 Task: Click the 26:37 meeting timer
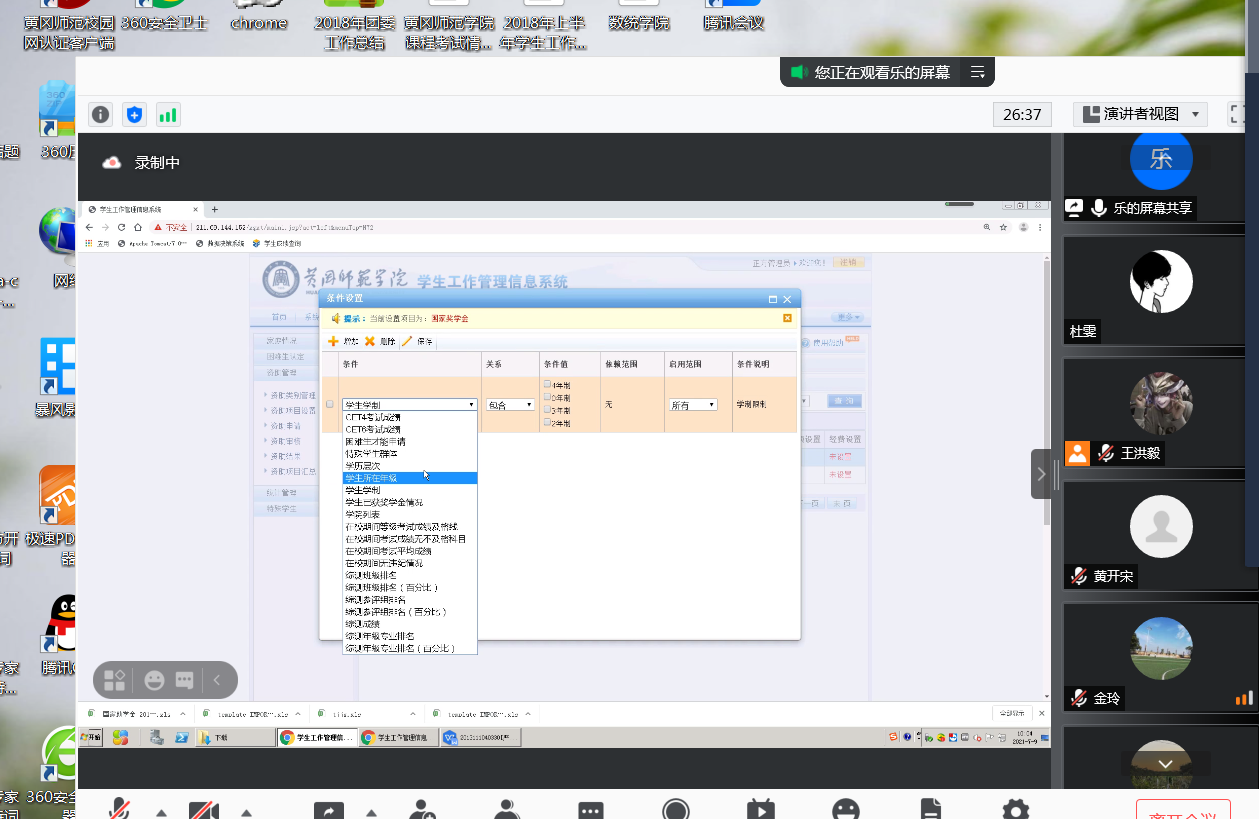[1022, 114]
